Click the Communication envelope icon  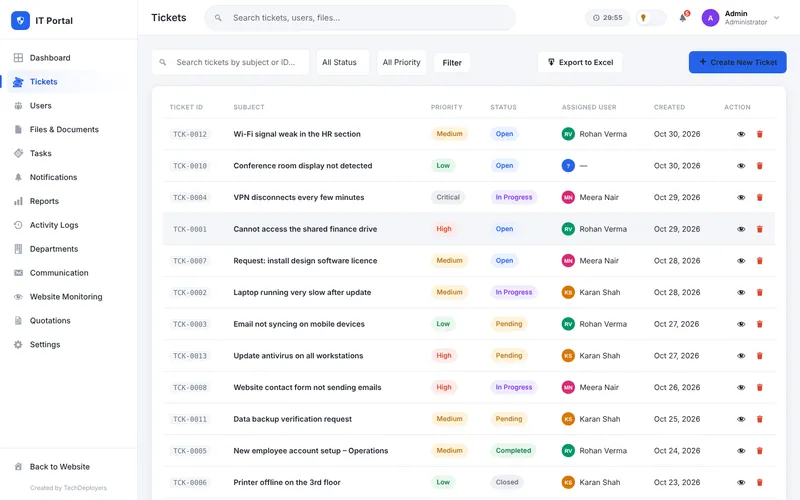pos(18,273)
